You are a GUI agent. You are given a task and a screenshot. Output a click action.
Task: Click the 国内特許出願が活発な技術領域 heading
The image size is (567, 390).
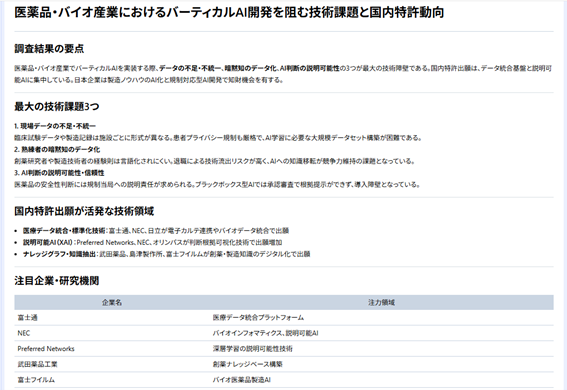[84, 211]
